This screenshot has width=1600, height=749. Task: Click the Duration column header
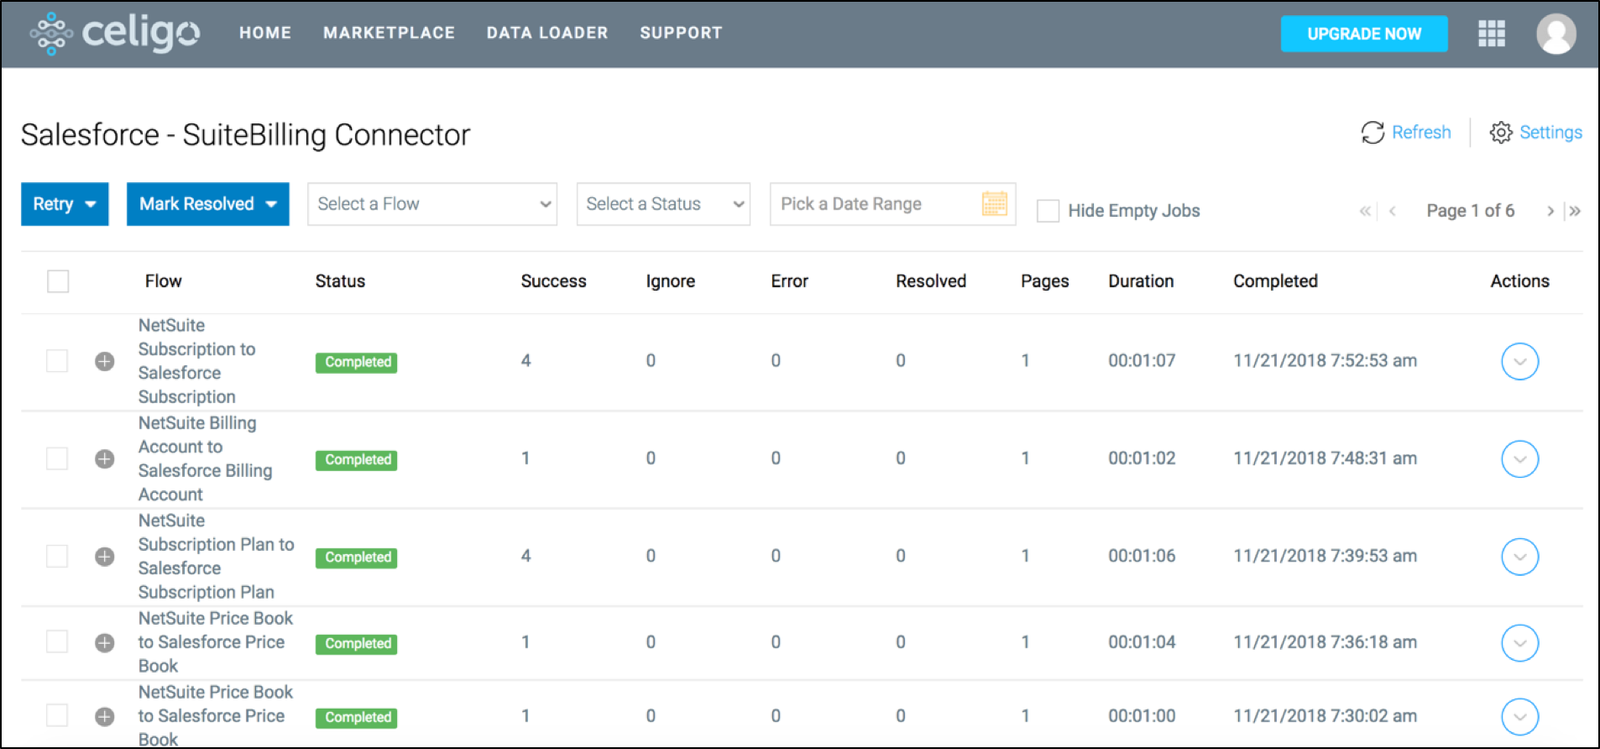[x=1141, y=281]
